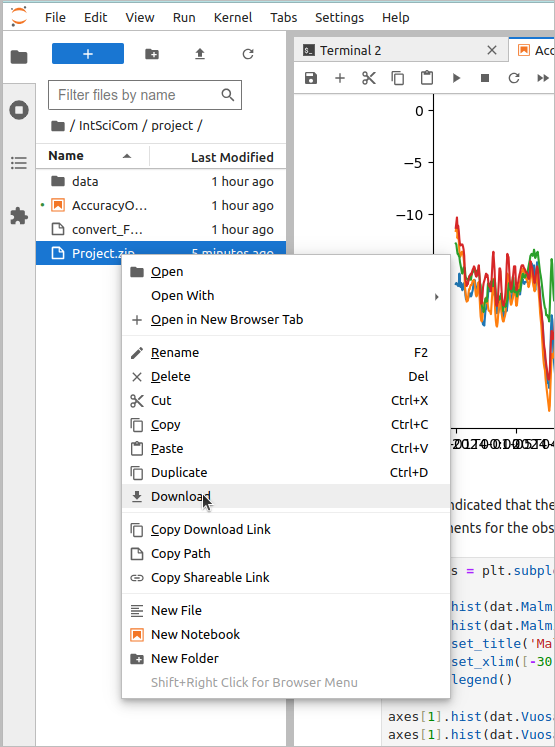Sort files by Last Modified column
The height and width of the screenshot is (747, 555).
click(232, 157)
